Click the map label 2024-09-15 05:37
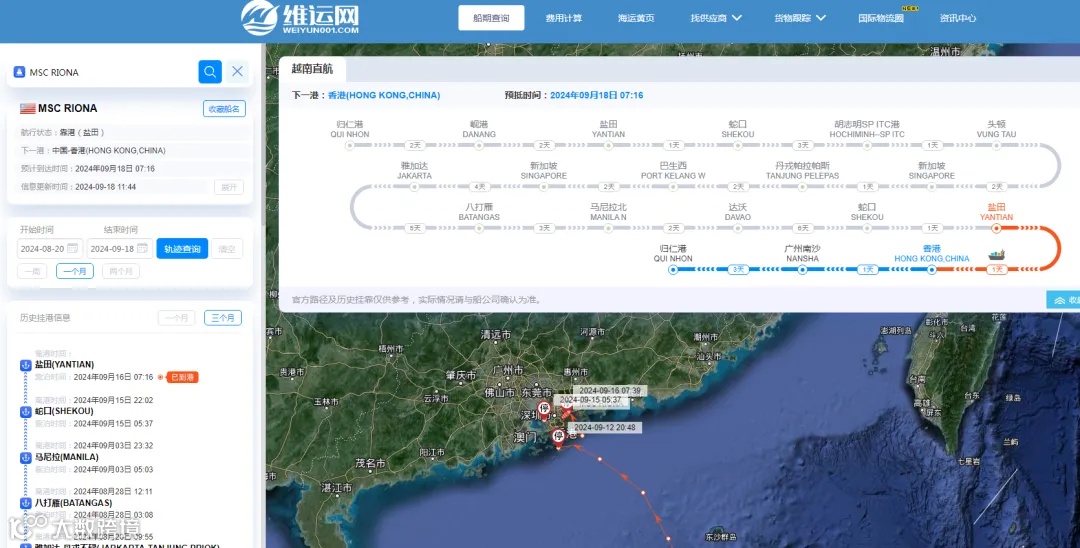The width and height of the screenshot is (1080, 548). pyautogui.click(x=591, y=400)
